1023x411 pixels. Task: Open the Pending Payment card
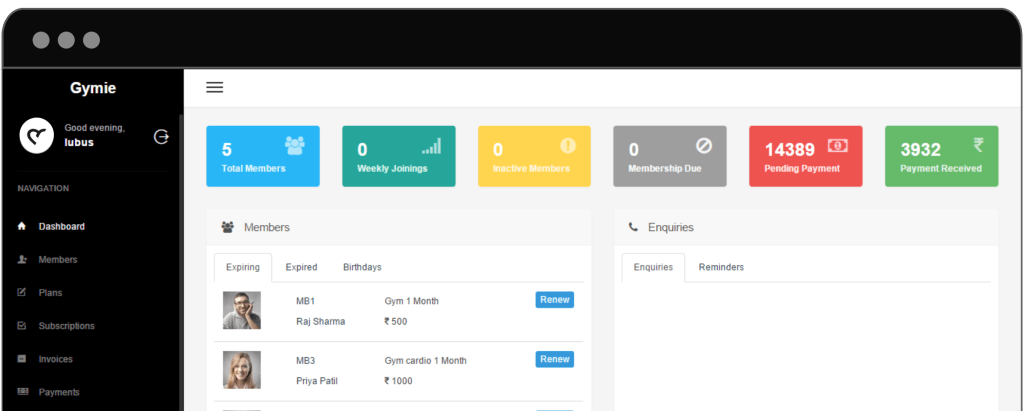click(806, 157)
